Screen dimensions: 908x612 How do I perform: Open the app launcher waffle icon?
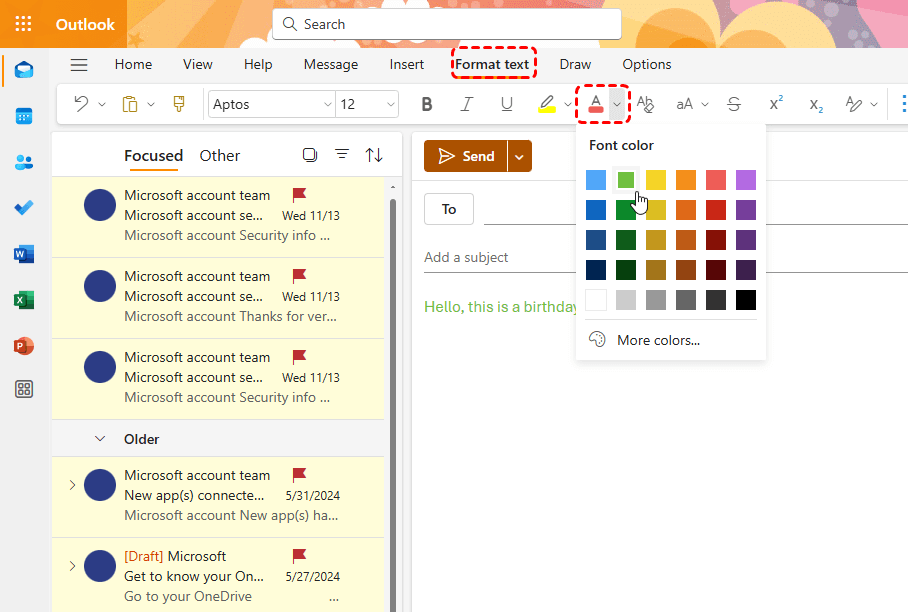tap(23, 24)
